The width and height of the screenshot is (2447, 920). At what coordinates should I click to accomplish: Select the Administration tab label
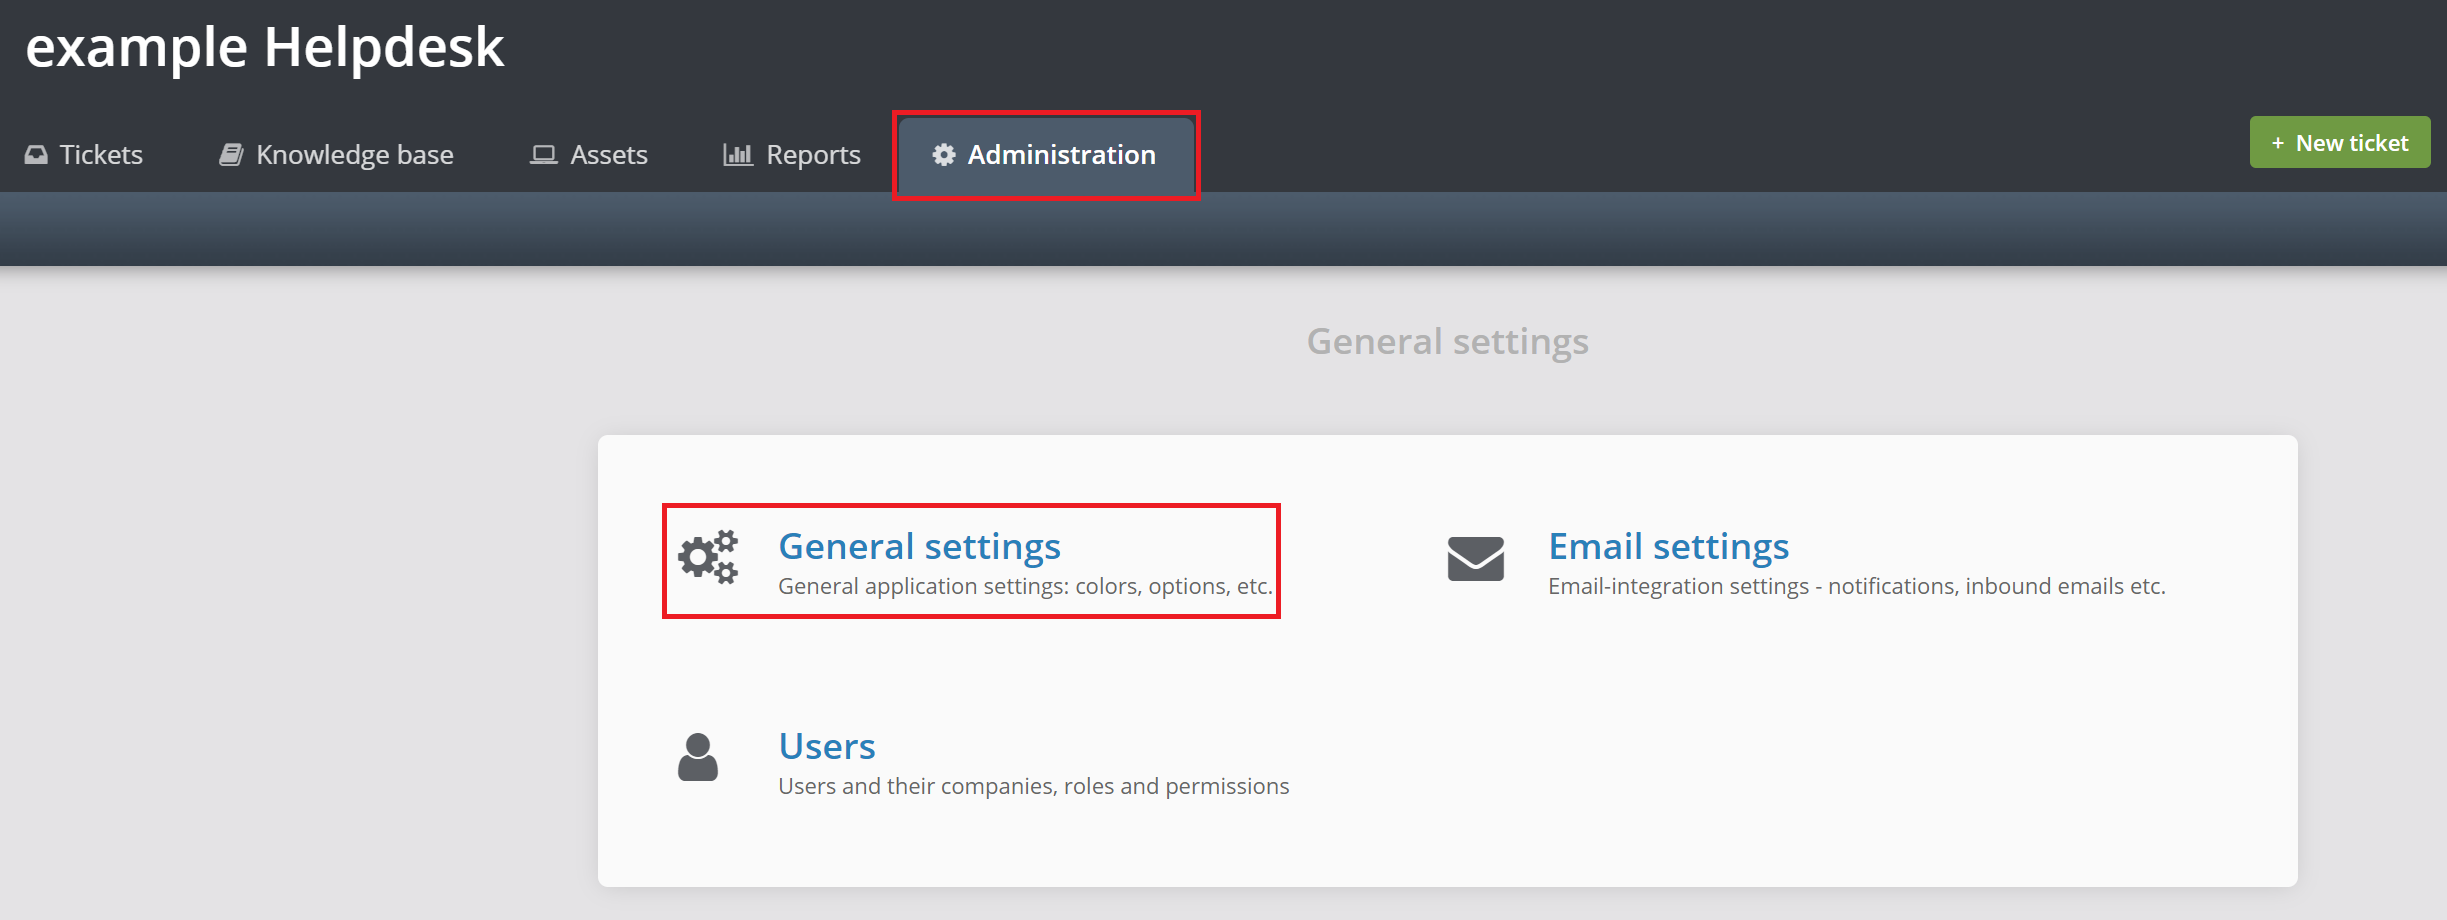[x=1061, y=155]
